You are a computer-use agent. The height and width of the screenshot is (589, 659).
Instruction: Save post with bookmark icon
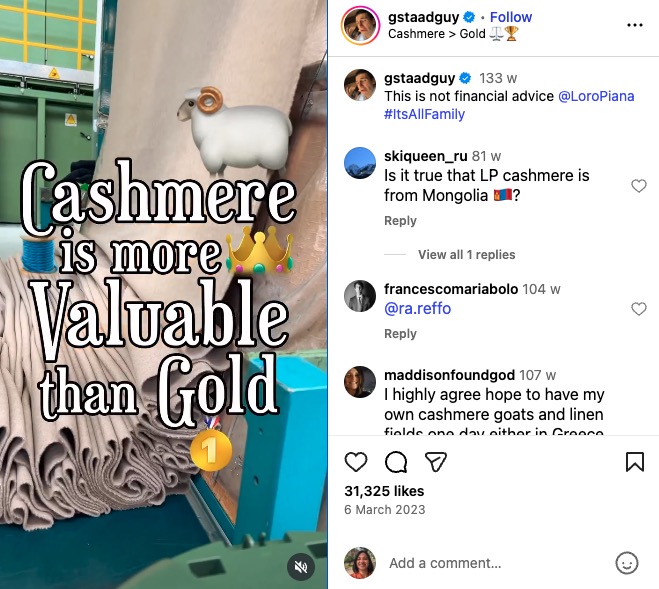(635, 462)
